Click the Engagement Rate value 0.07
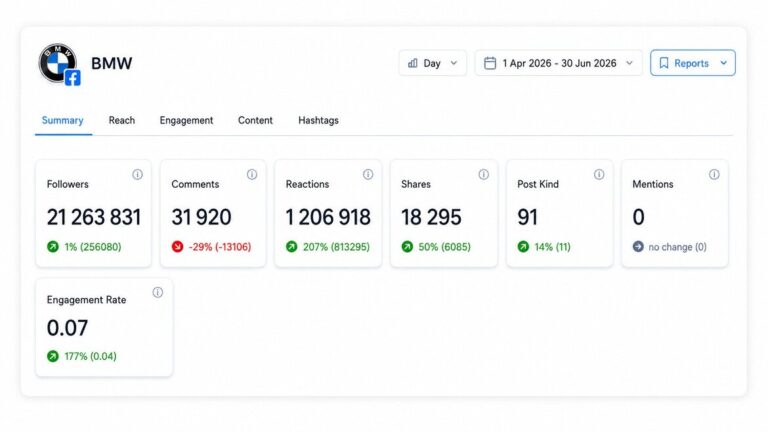This screenshot has height=432, width=768. click(68, 328)
